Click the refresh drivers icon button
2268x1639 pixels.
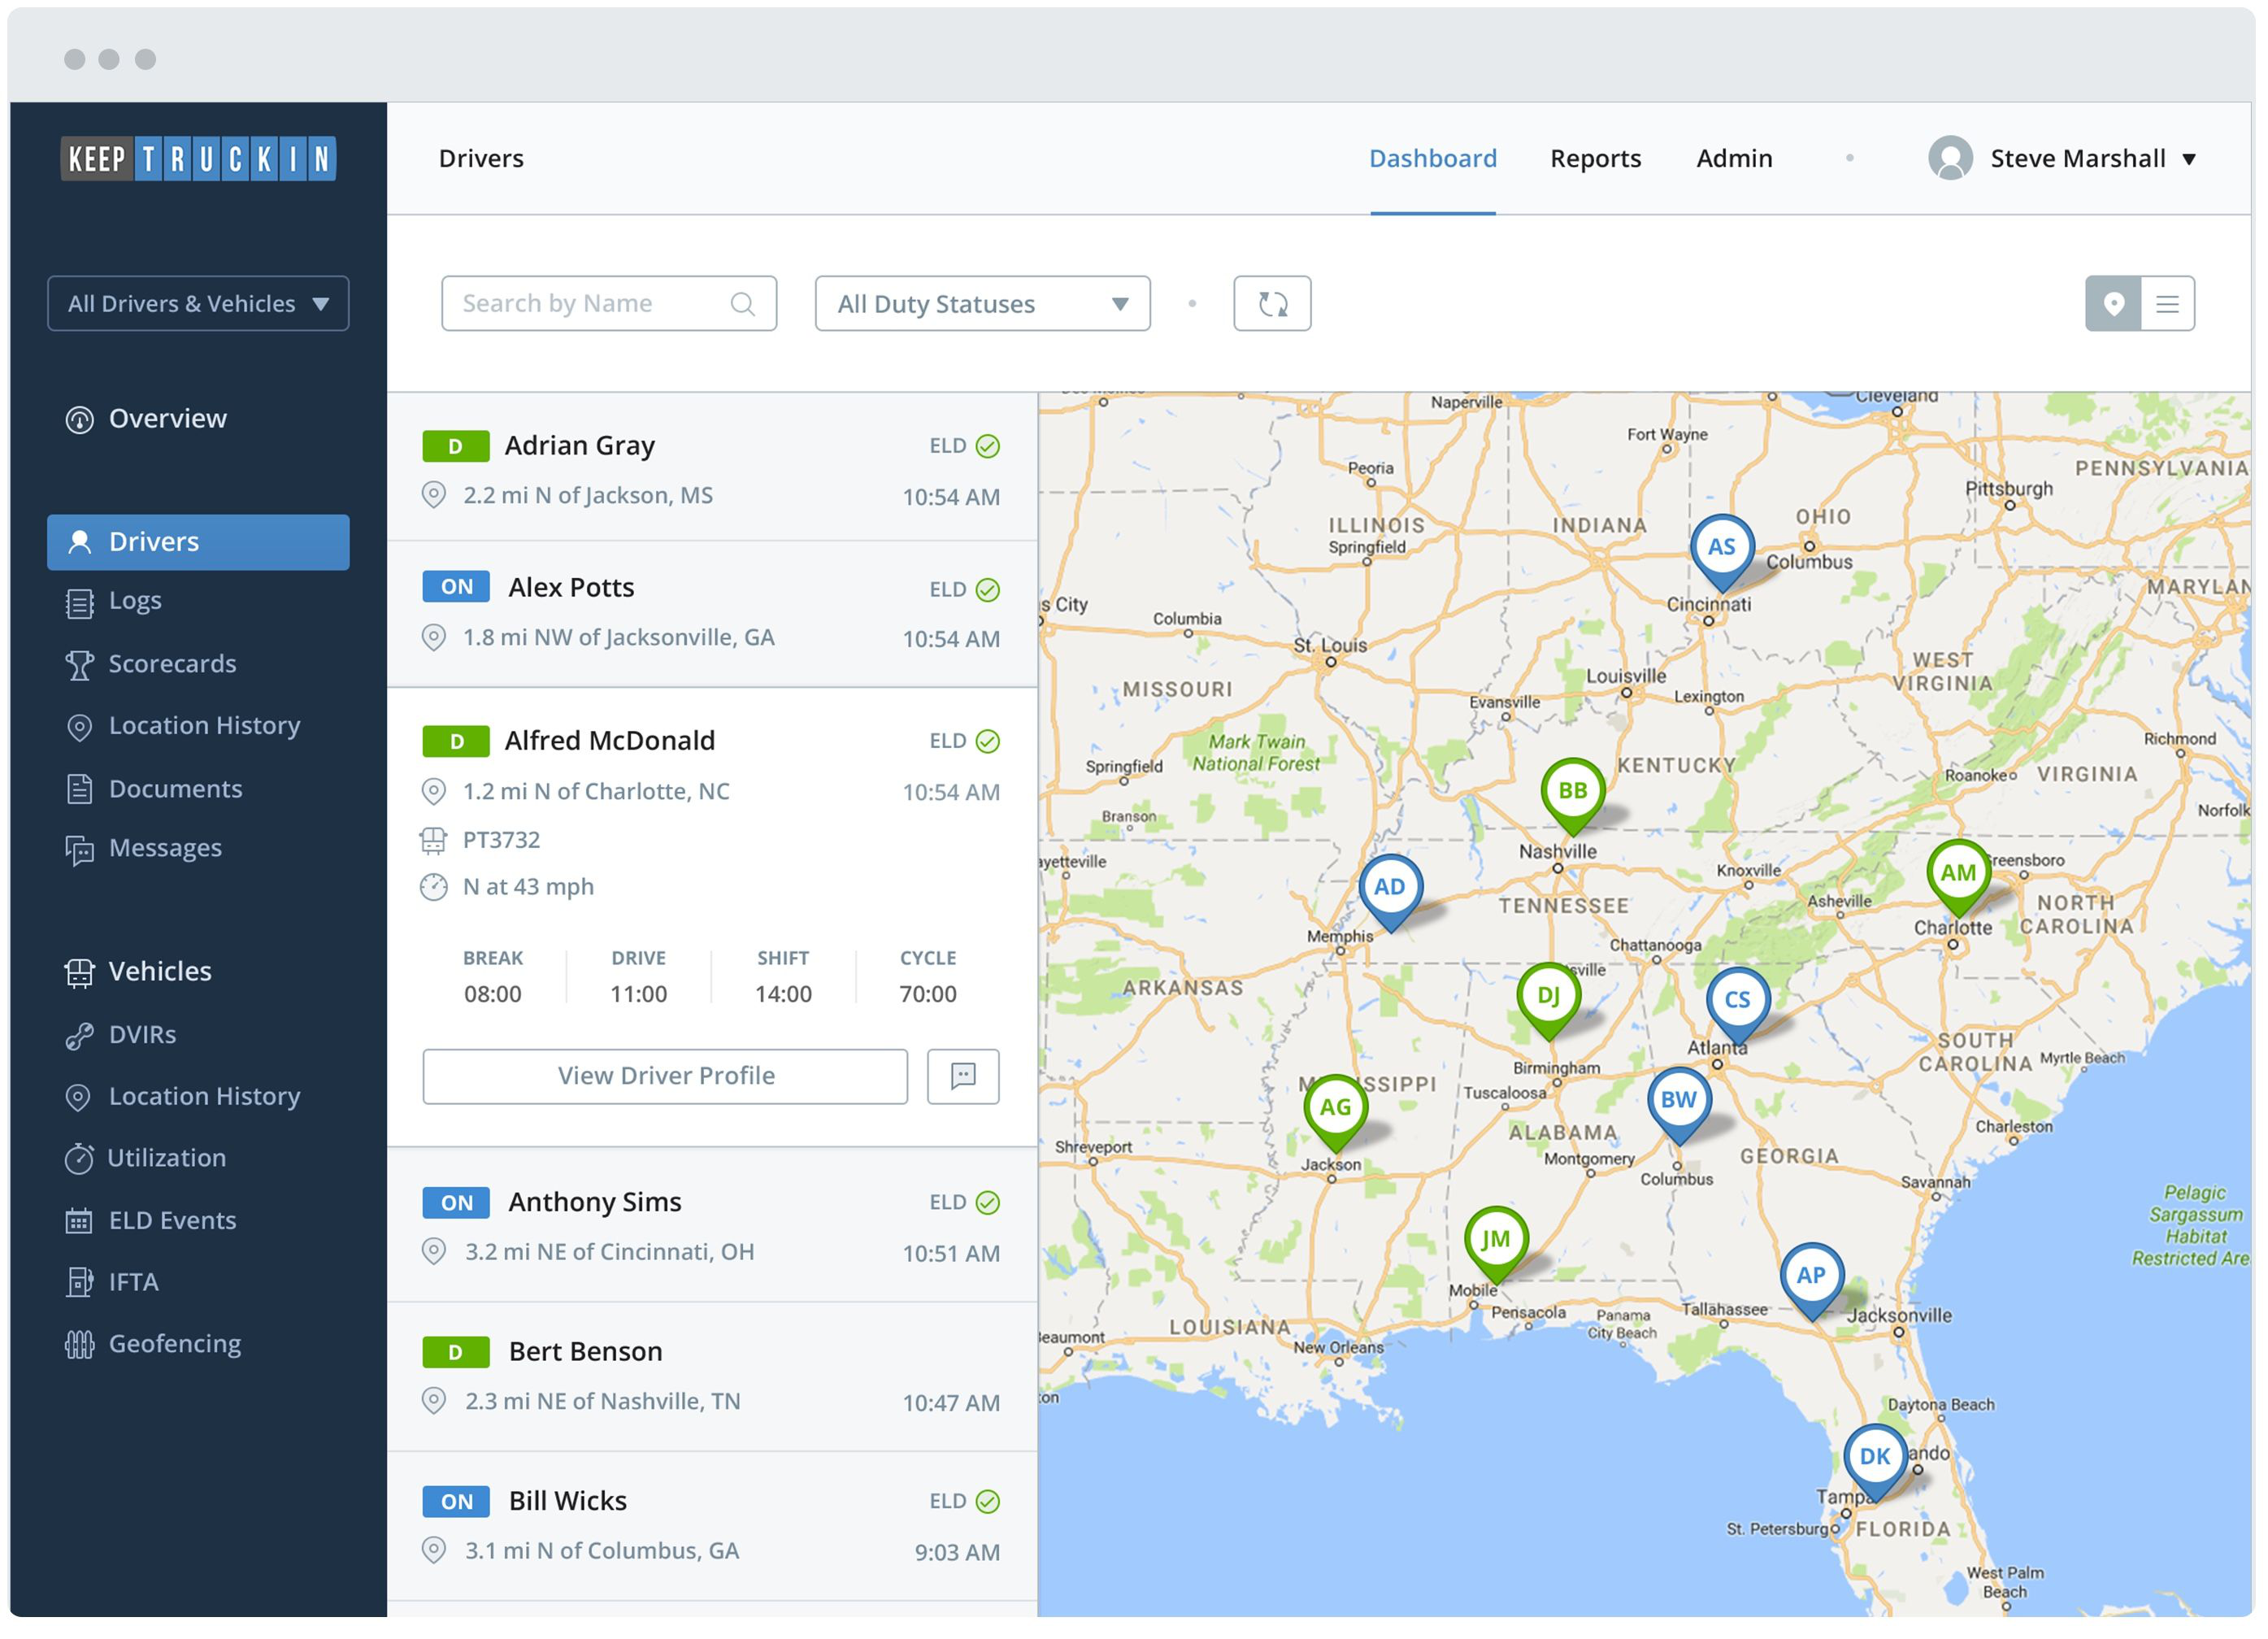click(1271, 303)
